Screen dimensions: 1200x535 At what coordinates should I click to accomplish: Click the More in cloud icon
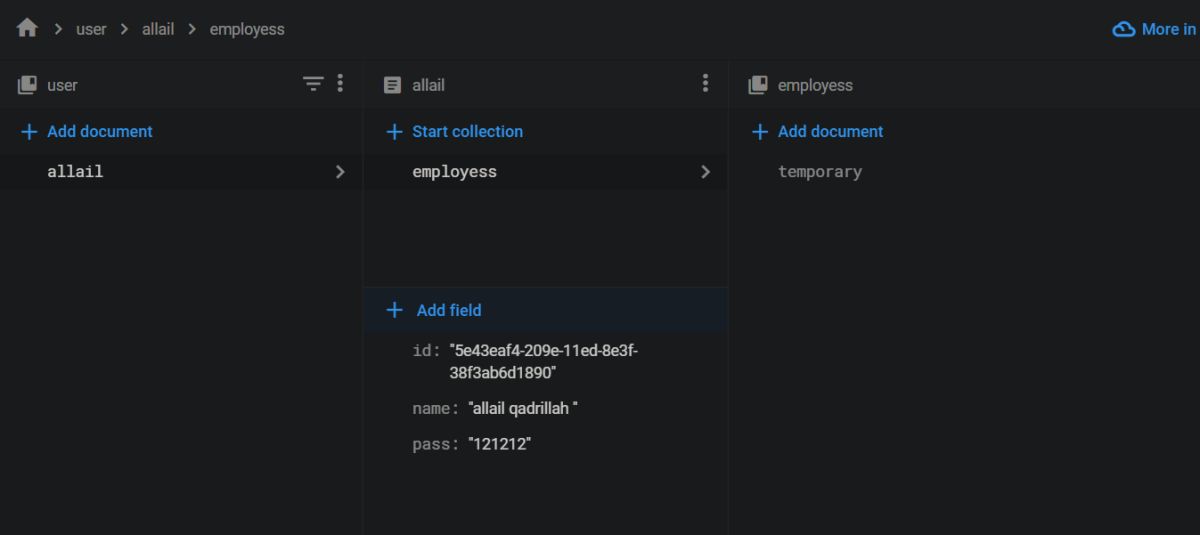[x=1123, y=29]
